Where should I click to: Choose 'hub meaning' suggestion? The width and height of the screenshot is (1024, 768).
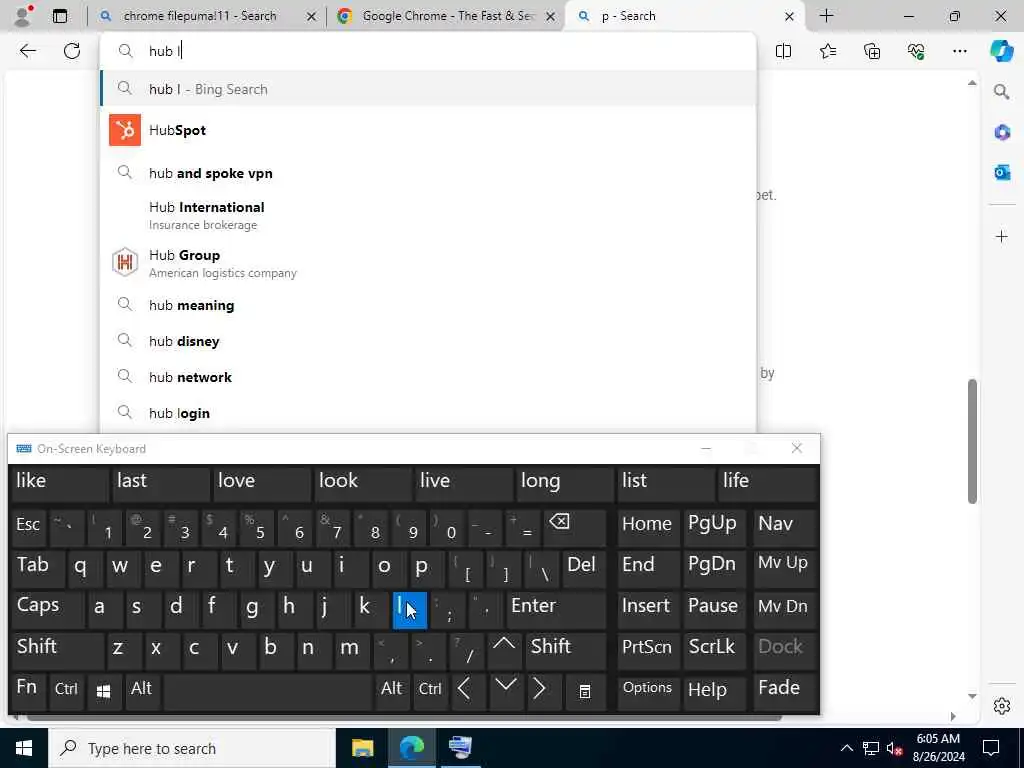pos(428,305)
